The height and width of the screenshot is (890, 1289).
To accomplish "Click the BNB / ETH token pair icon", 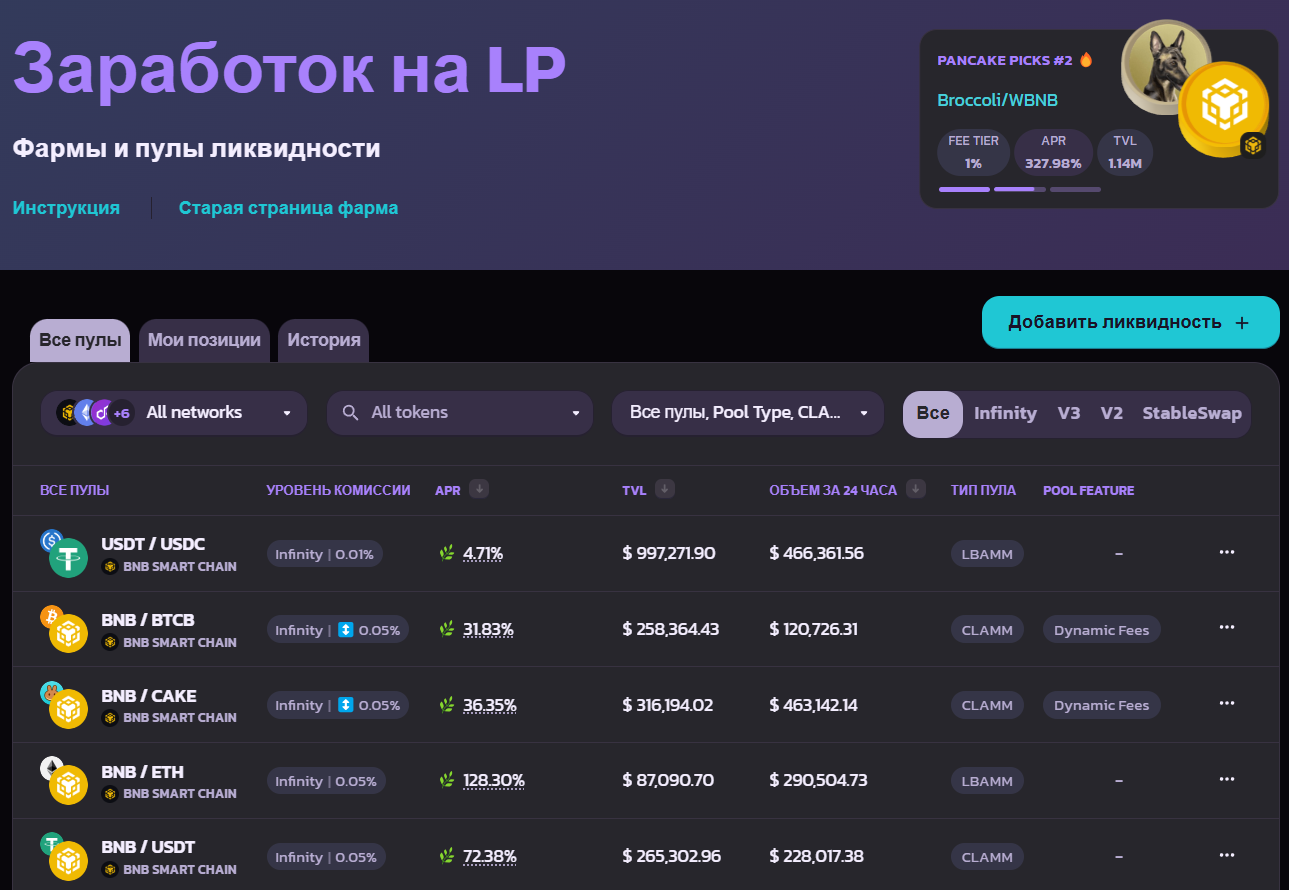I will [x=64, y=781].
